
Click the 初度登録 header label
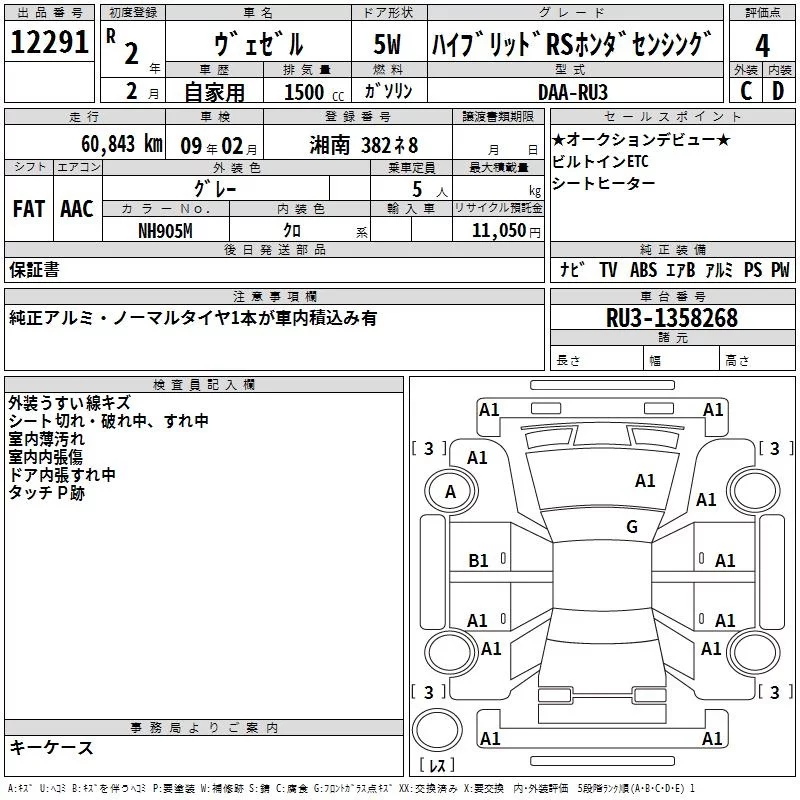(x=133, y=13)
